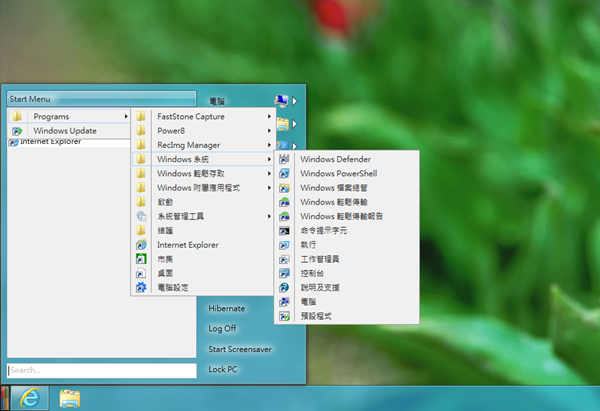Click Hibernate
The image size is (600, 411).
click(227, 308)
